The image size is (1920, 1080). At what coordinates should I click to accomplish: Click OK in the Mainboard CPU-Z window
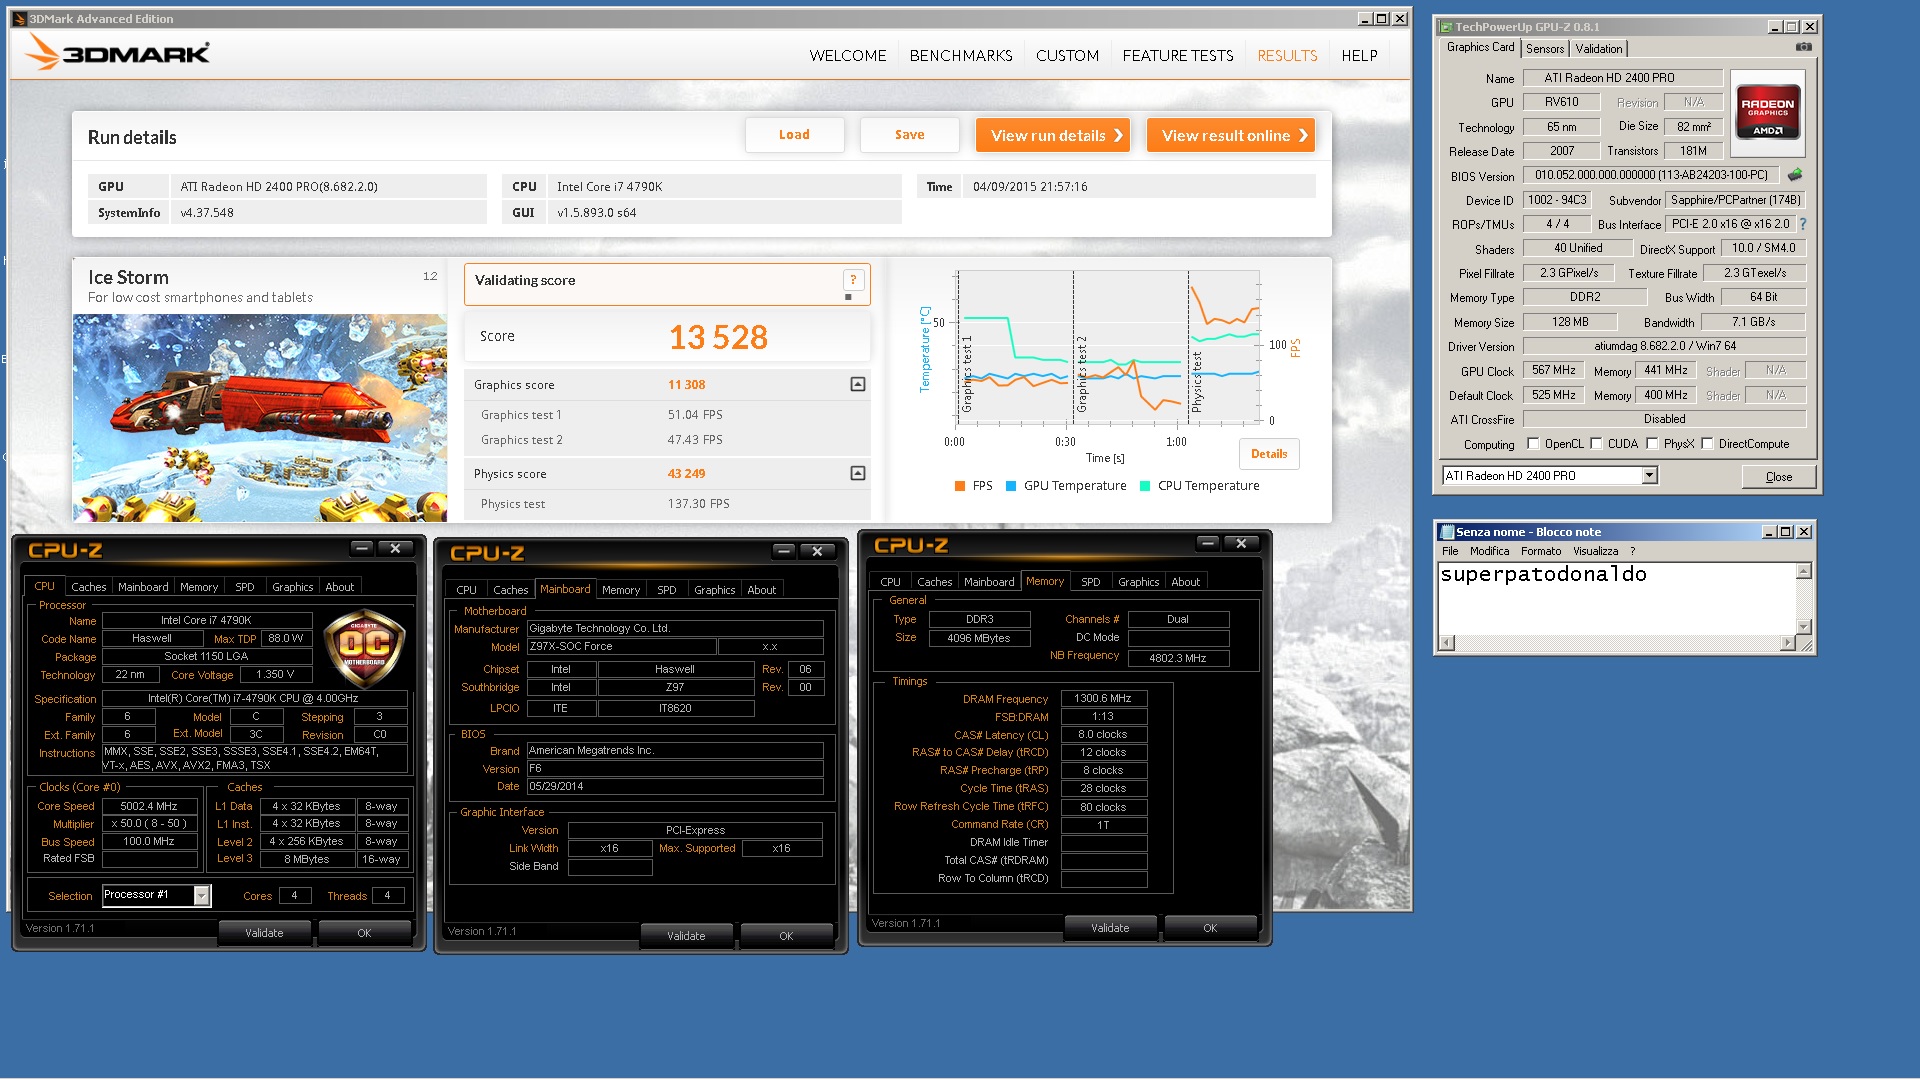click(786, 936)
